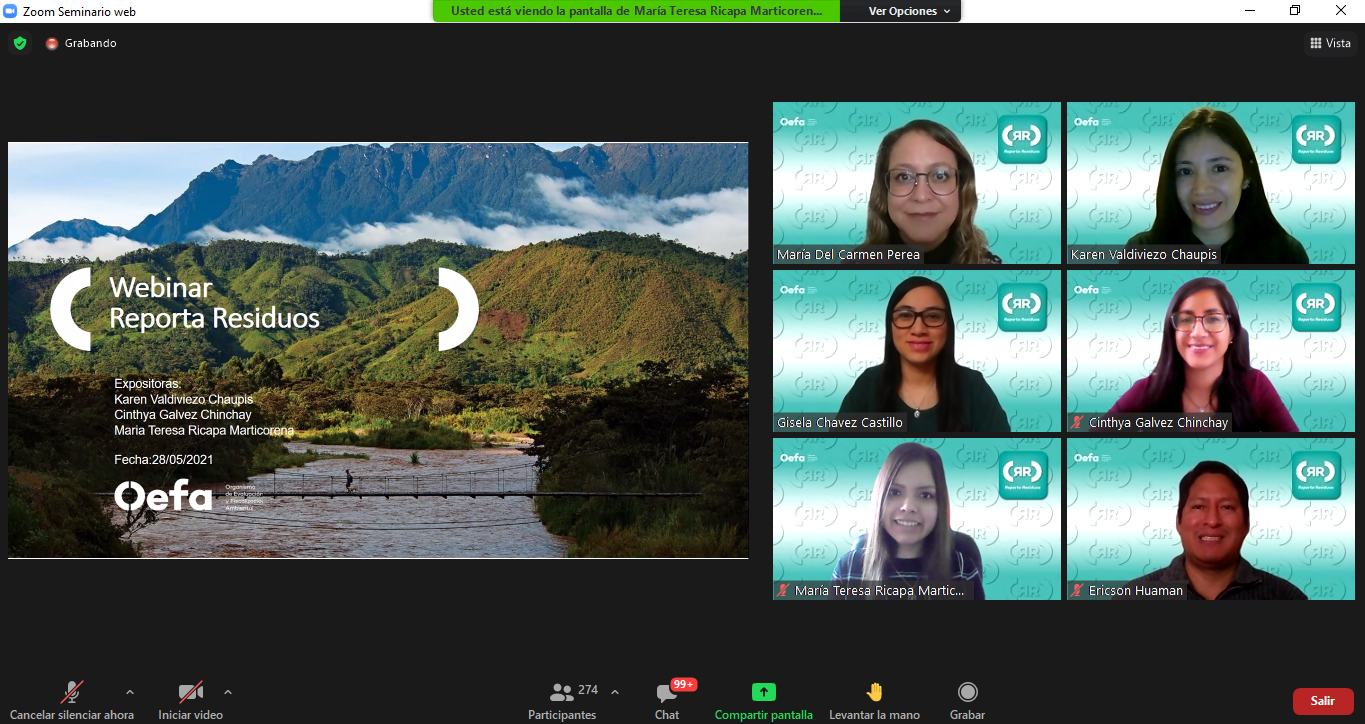1365x724 pixels.
Task: Click 'Webinar Reporta Residuos' slide title
Action: tap(214, 303)
